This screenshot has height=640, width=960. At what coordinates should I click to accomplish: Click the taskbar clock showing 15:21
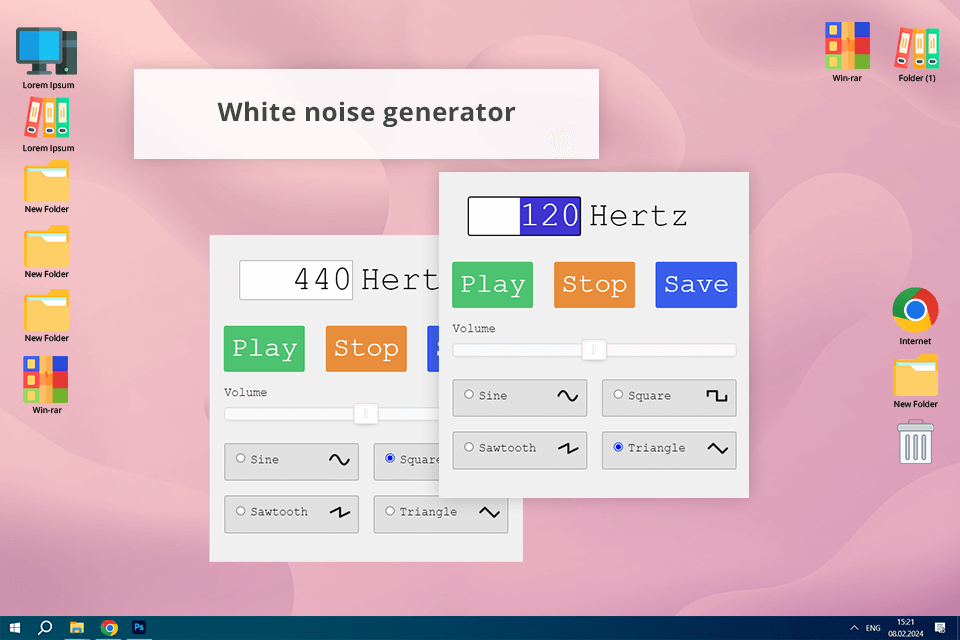pos(906,628)
